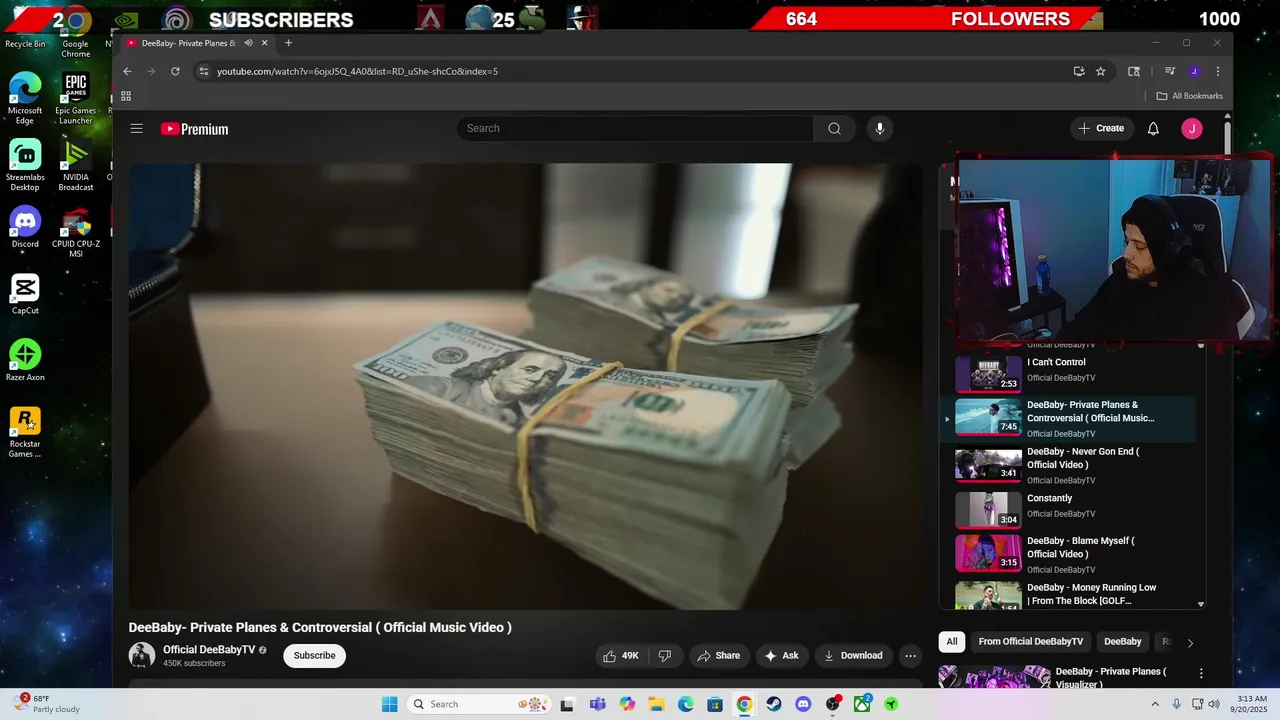1280x720 pixels.
Task: Open the YouTube hamburger guide menu
Action: tap(137, 128)
